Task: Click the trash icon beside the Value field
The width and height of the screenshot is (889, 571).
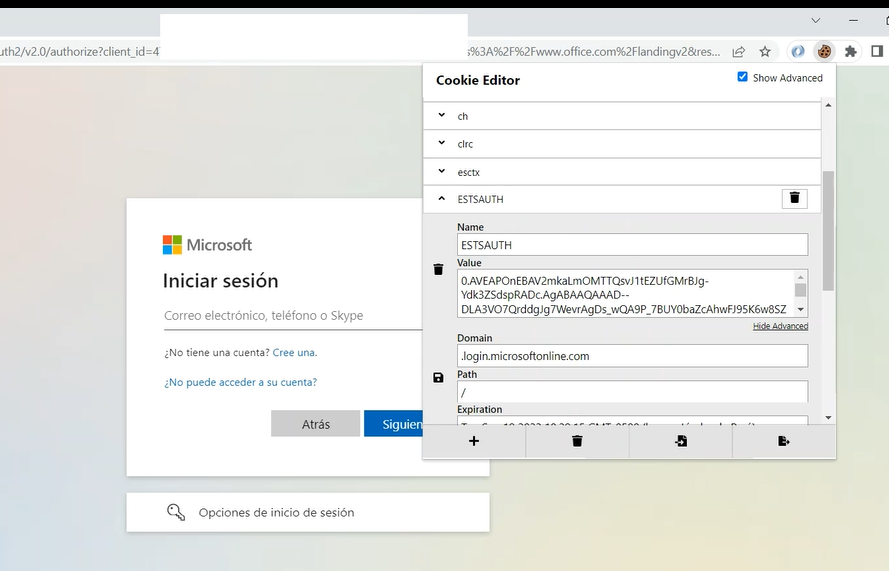Action: click(x=438, y=269)
